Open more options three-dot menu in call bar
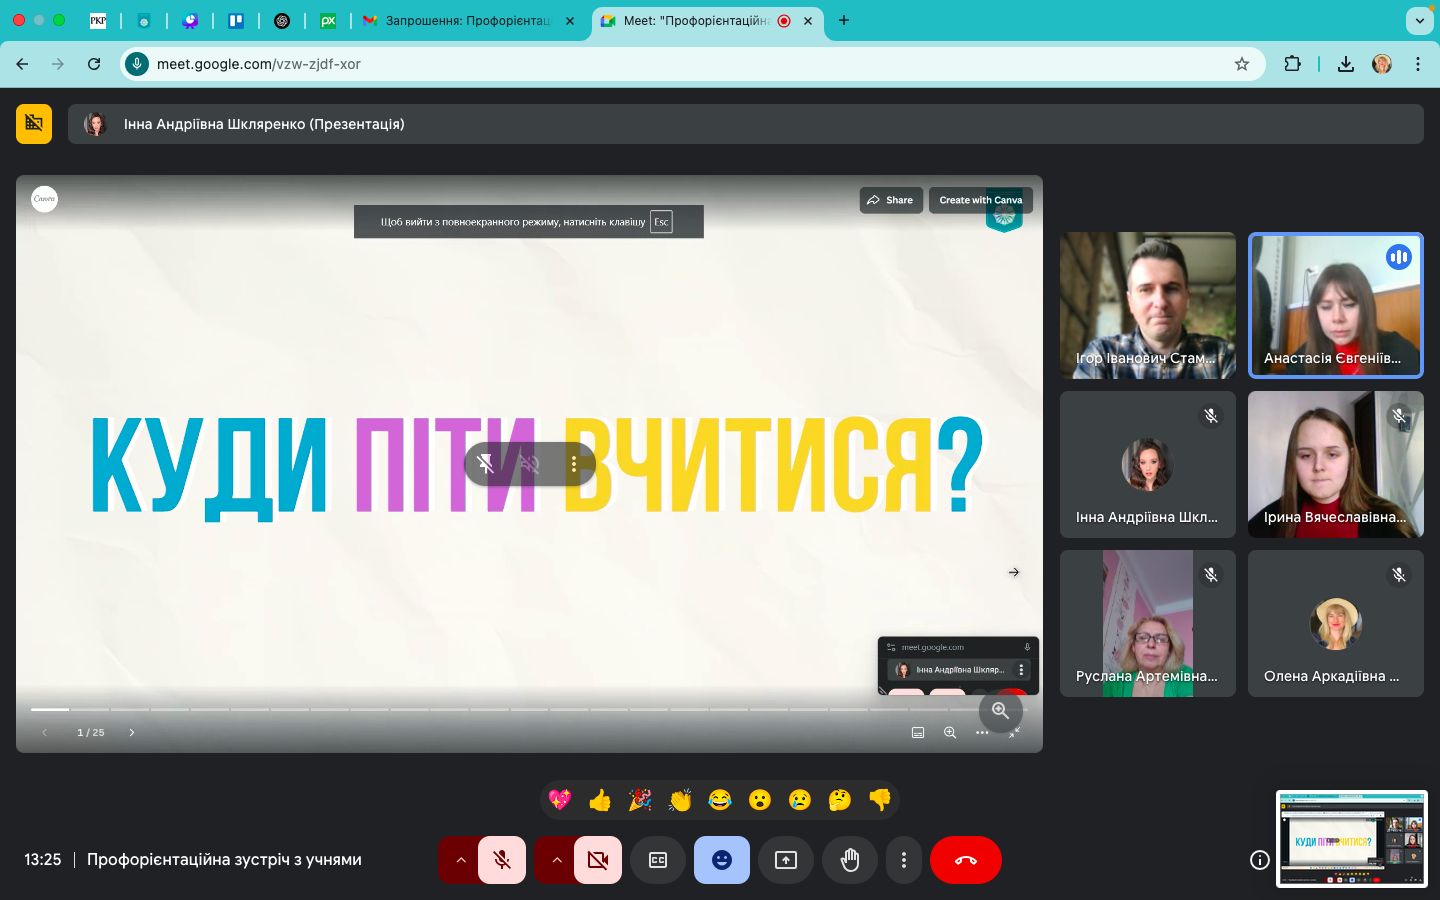This screenshot has width=1440, height=900. coord(904,860)
